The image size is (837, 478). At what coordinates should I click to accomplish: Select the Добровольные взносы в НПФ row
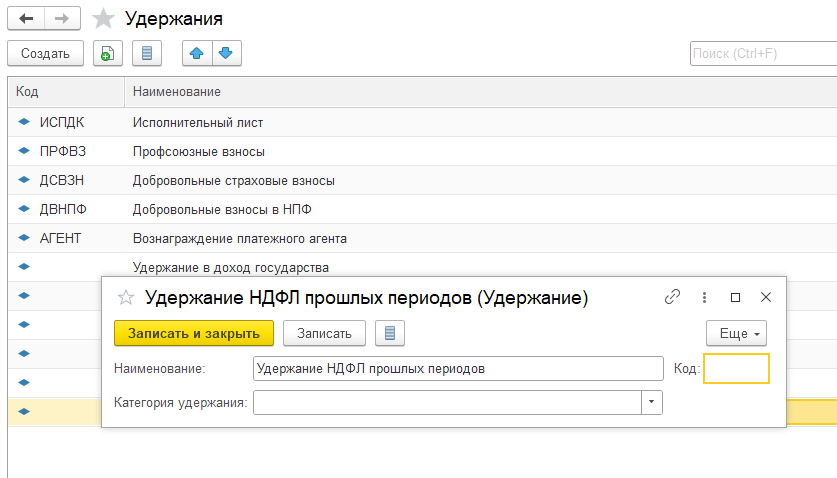422,209
